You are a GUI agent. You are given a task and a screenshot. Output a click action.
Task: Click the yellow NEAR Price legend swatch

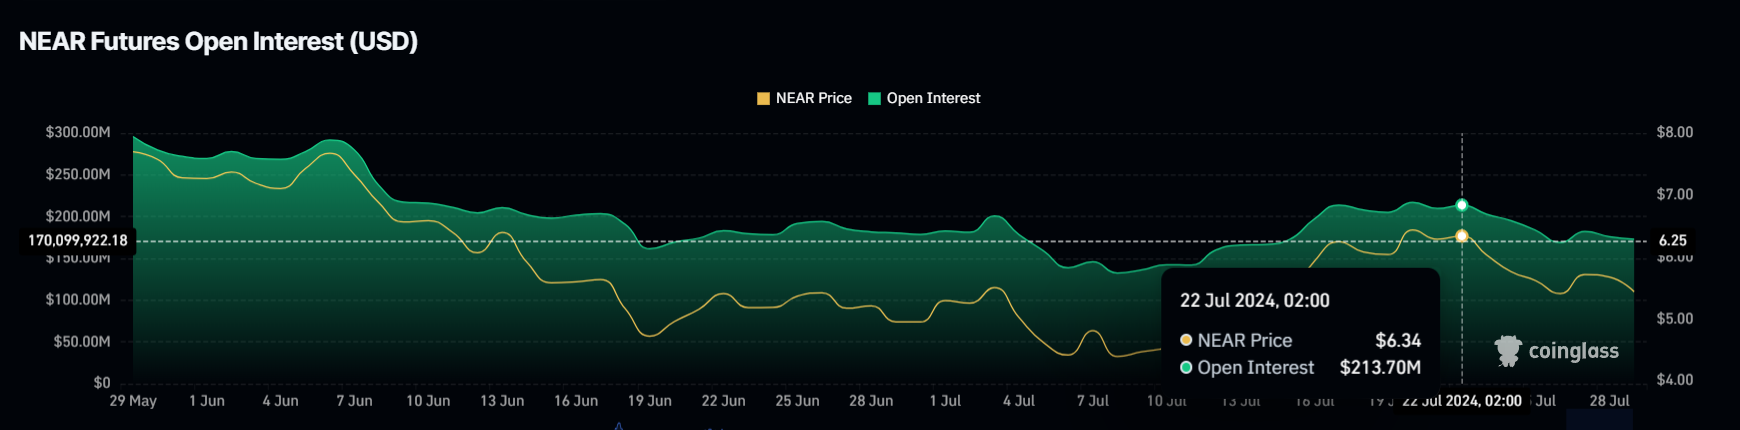[763, 98]
